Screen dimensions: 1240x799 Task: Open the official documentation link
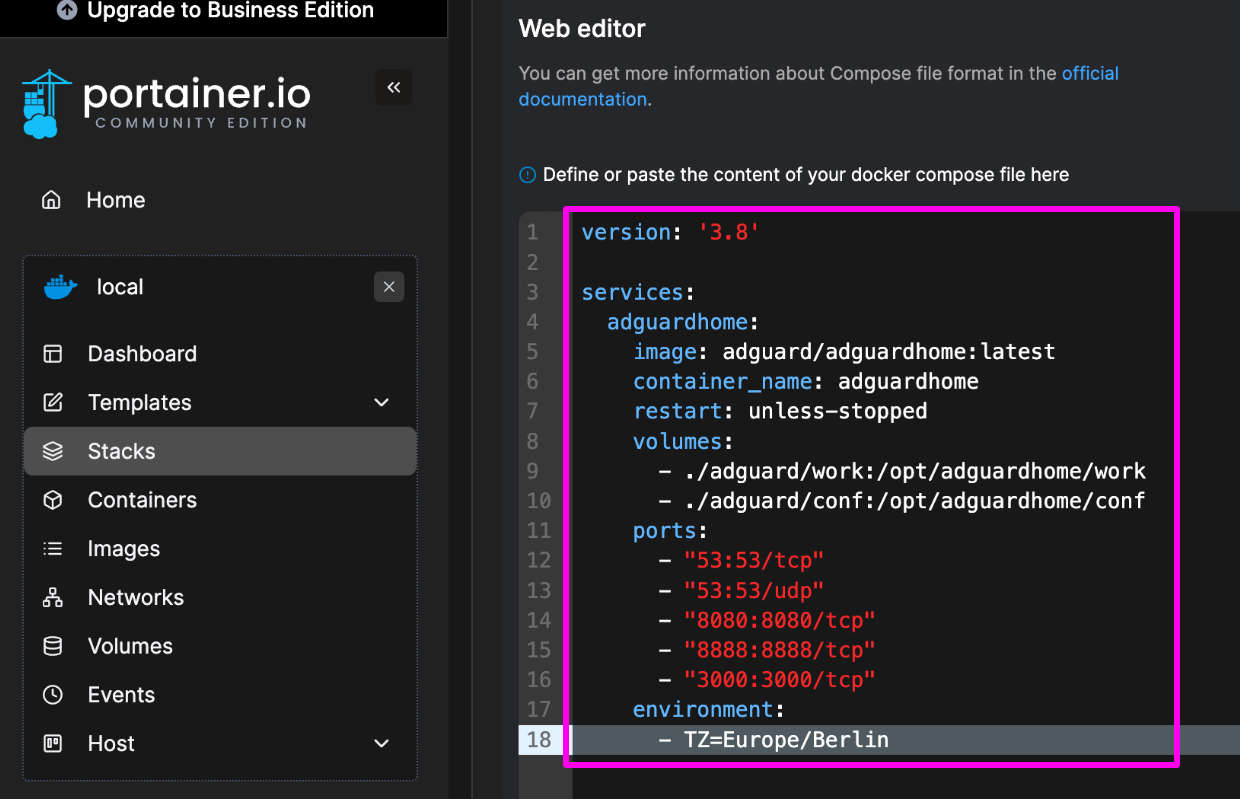click(818, 86)
